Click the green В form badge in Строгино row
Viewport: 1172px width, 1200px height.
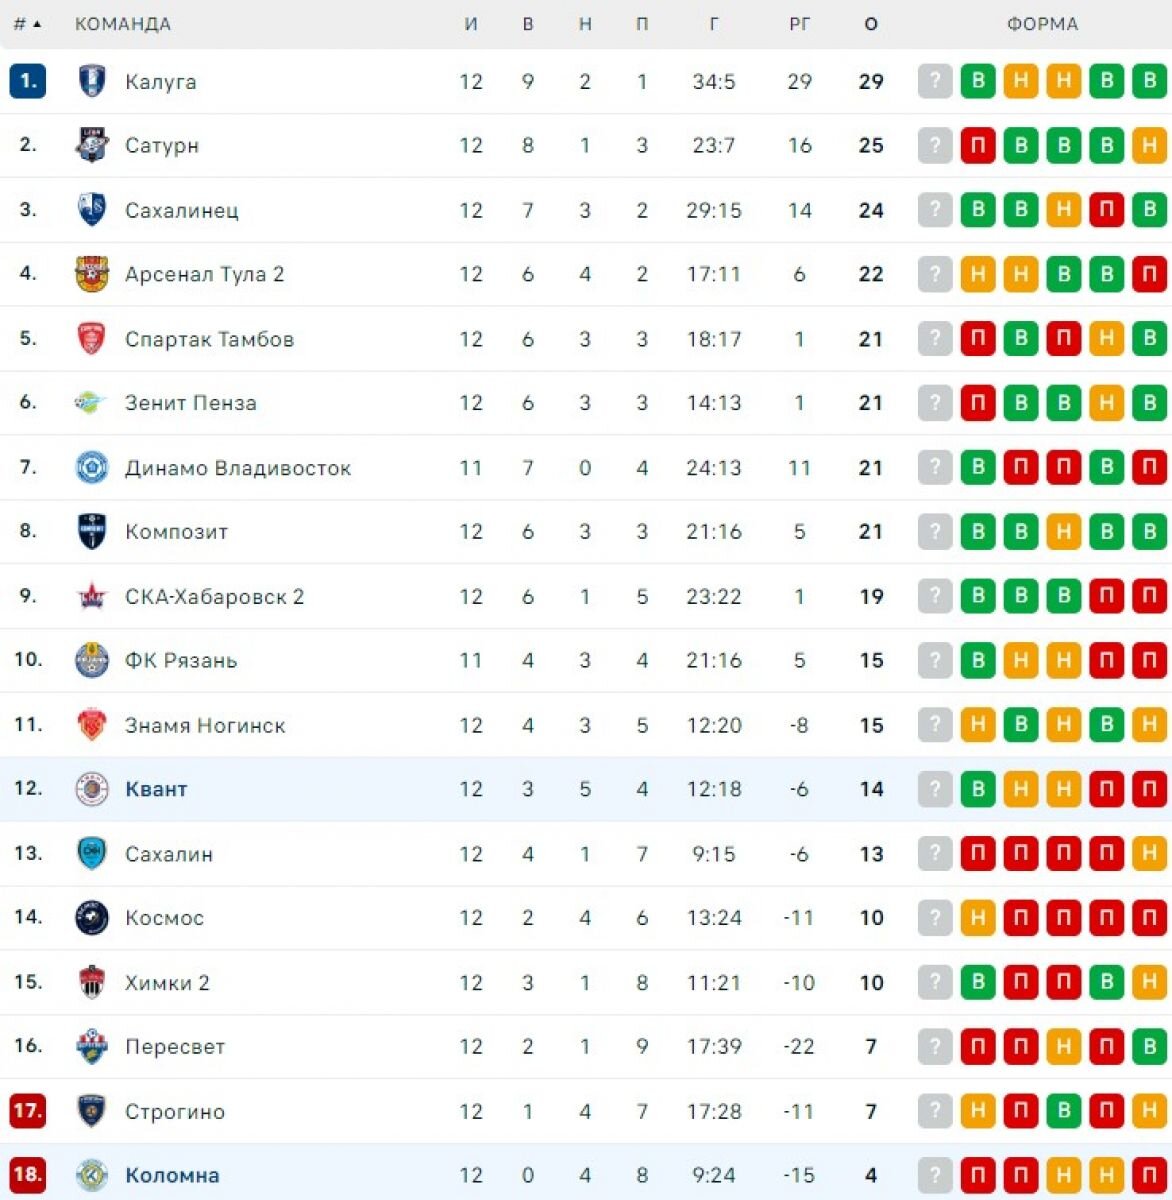1064,1111
